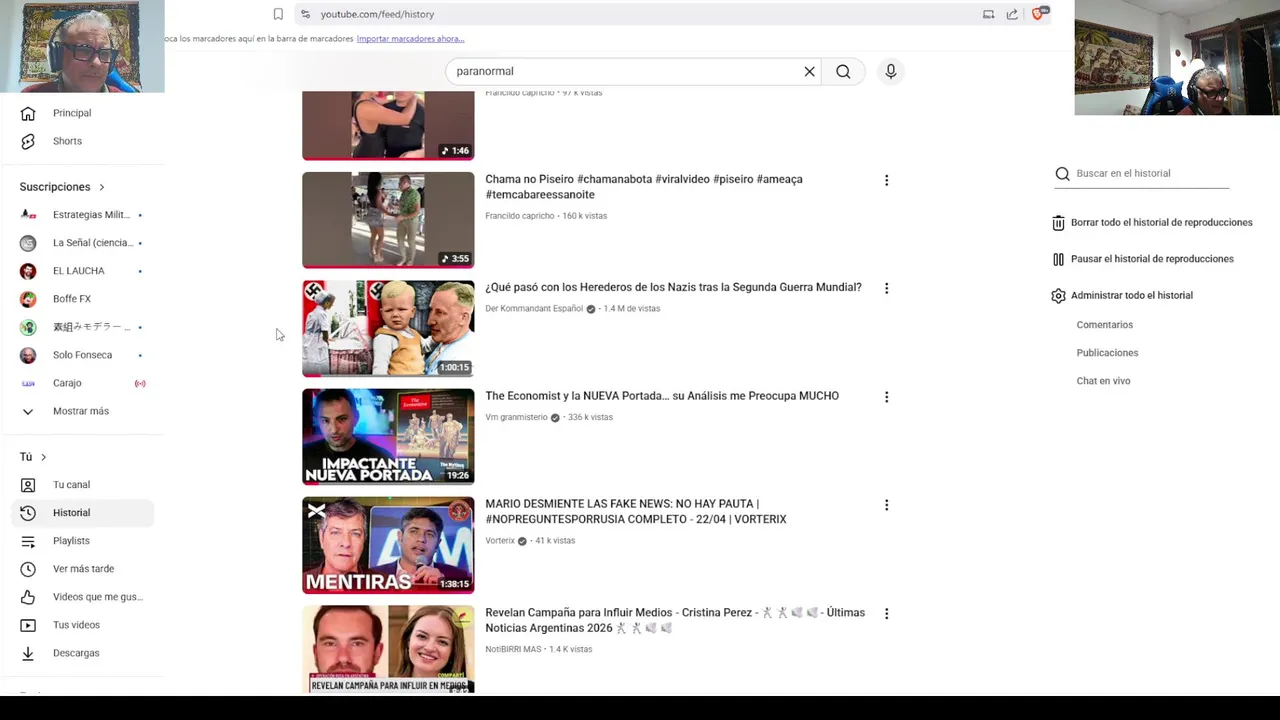Open Ver más tarde list
Screen dimensions: 1280x720
click(82, 569)
